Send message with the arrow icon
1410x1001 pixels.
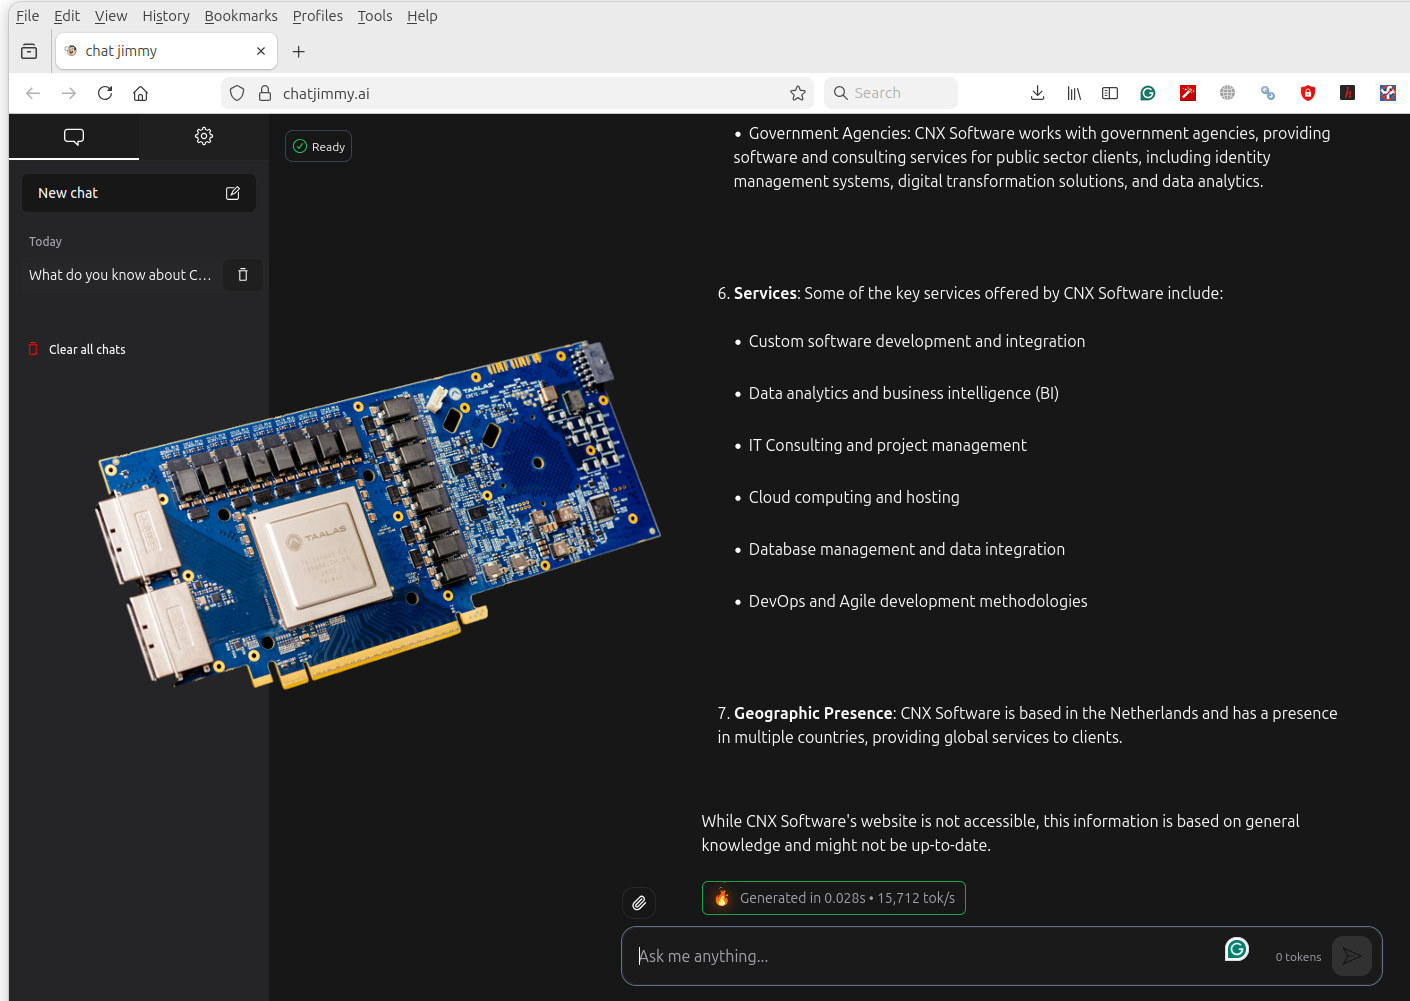[1352, 956]
